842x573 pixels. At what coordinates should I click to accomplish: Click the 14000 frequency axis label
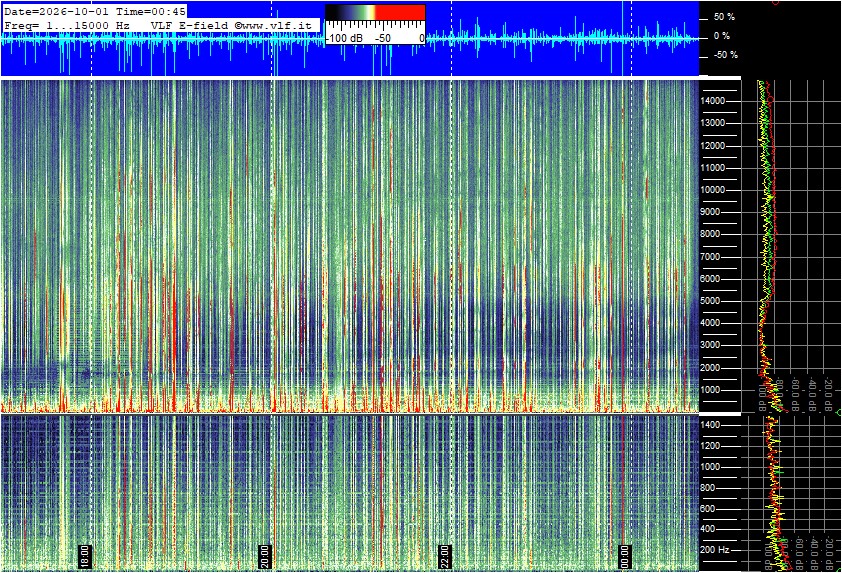713,101
